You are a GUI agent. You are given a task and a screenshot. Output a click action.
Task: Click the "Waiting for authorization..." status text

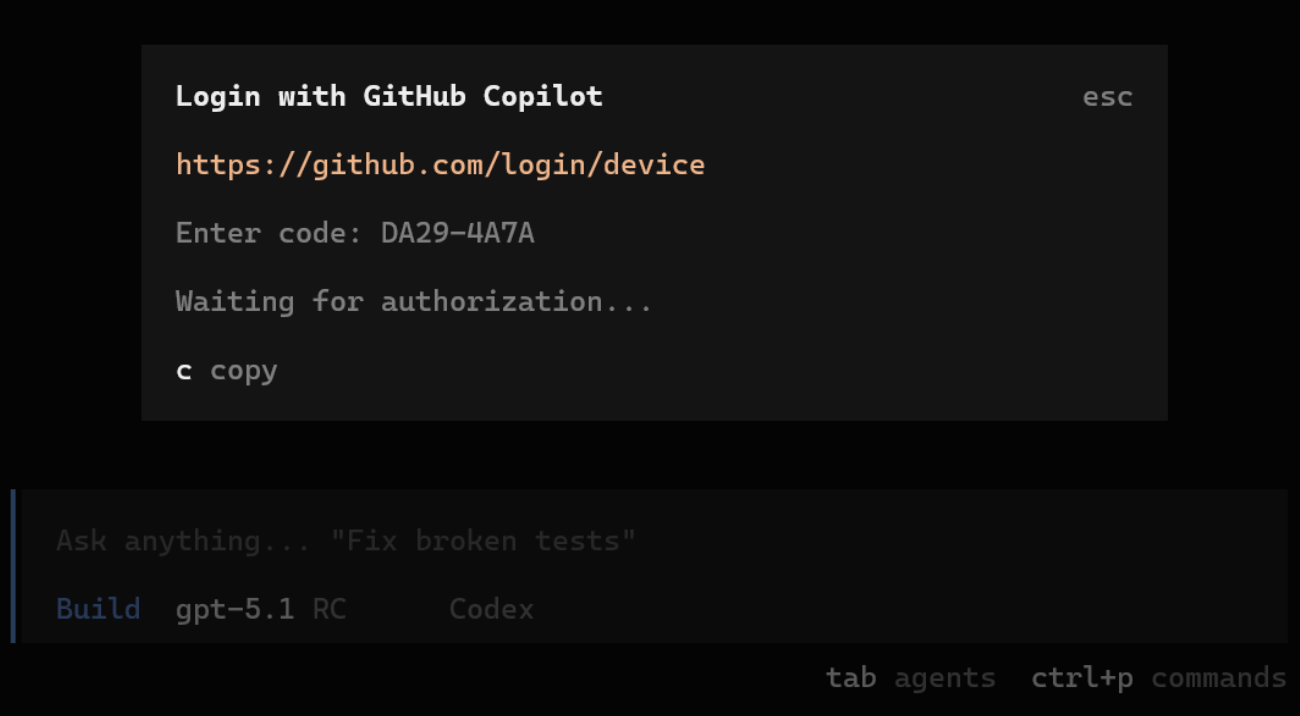pos(413,301)
